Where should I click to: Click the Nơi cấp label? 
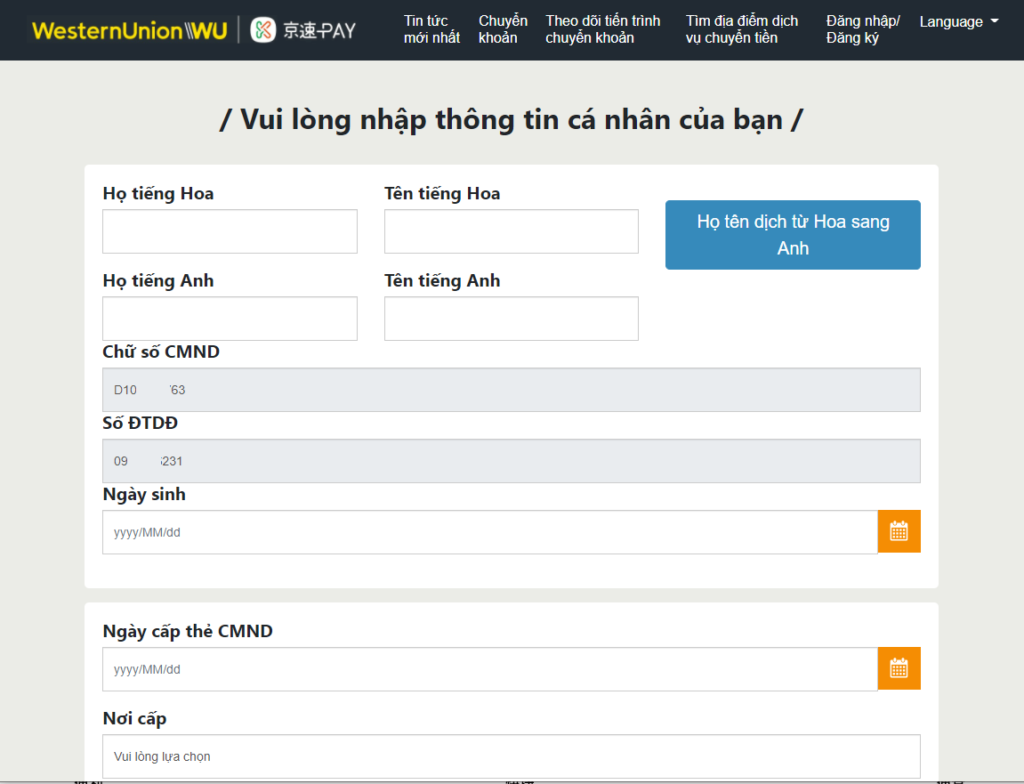pos(135,719)
